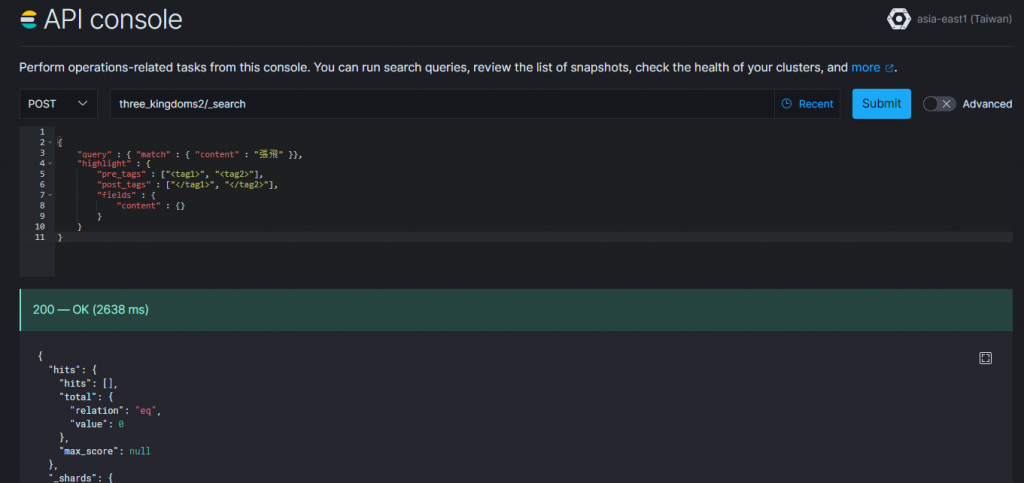The width and height of the screenshot is (1024, 483).
Task: Open the Recent requests list
Action: coord(806,104)
